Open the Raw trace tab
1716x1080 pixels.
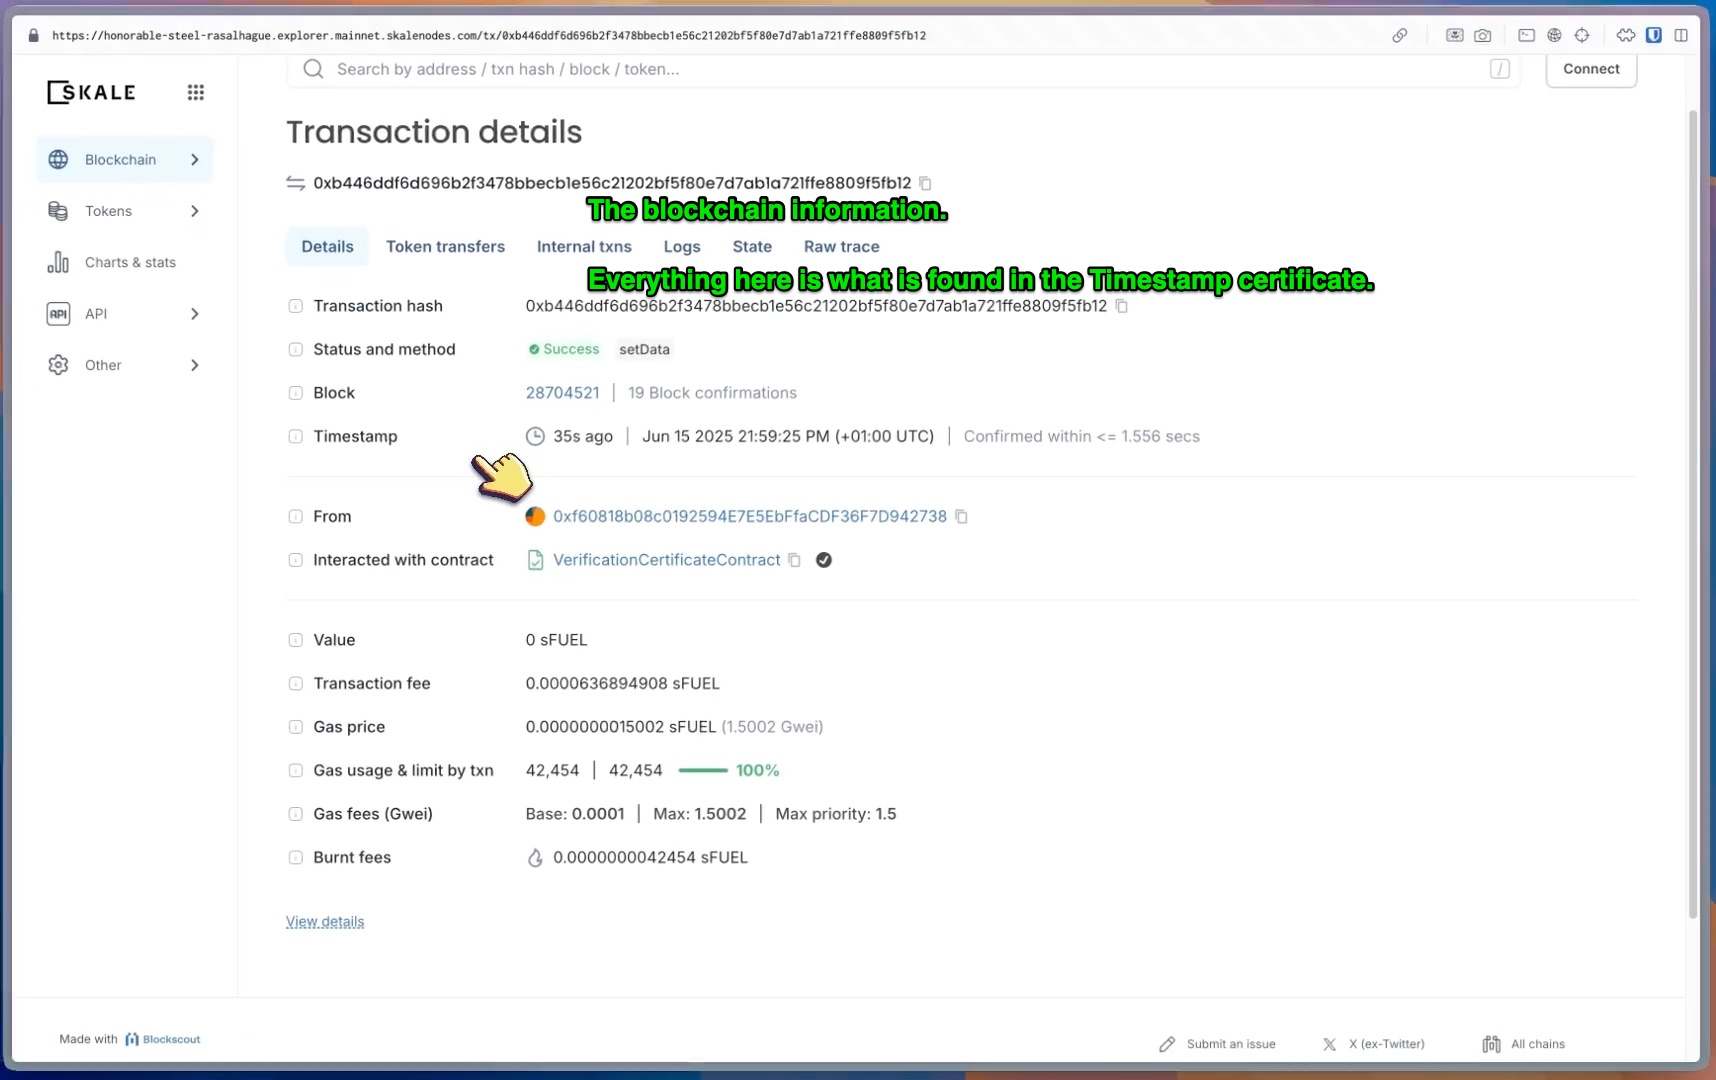pos(842,247)
